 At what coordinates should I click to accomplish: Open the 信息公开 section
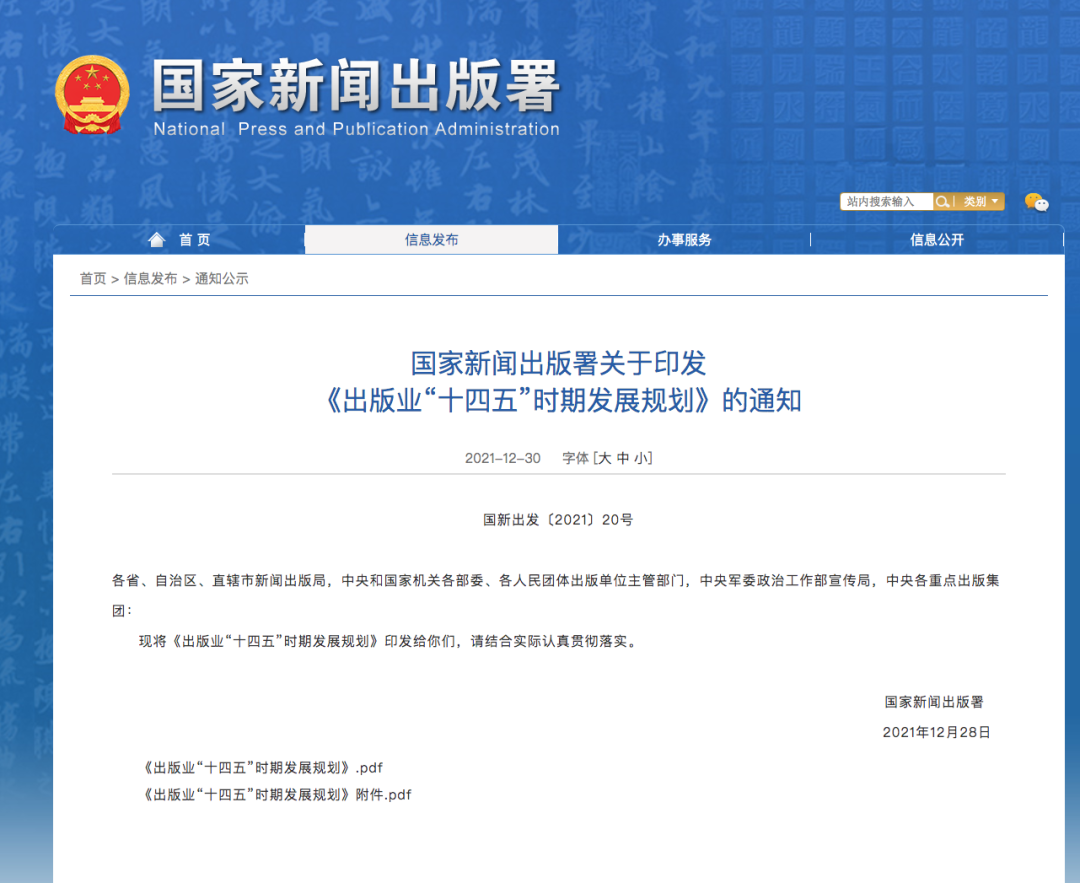pyautogui.click(x=936, y=239)
